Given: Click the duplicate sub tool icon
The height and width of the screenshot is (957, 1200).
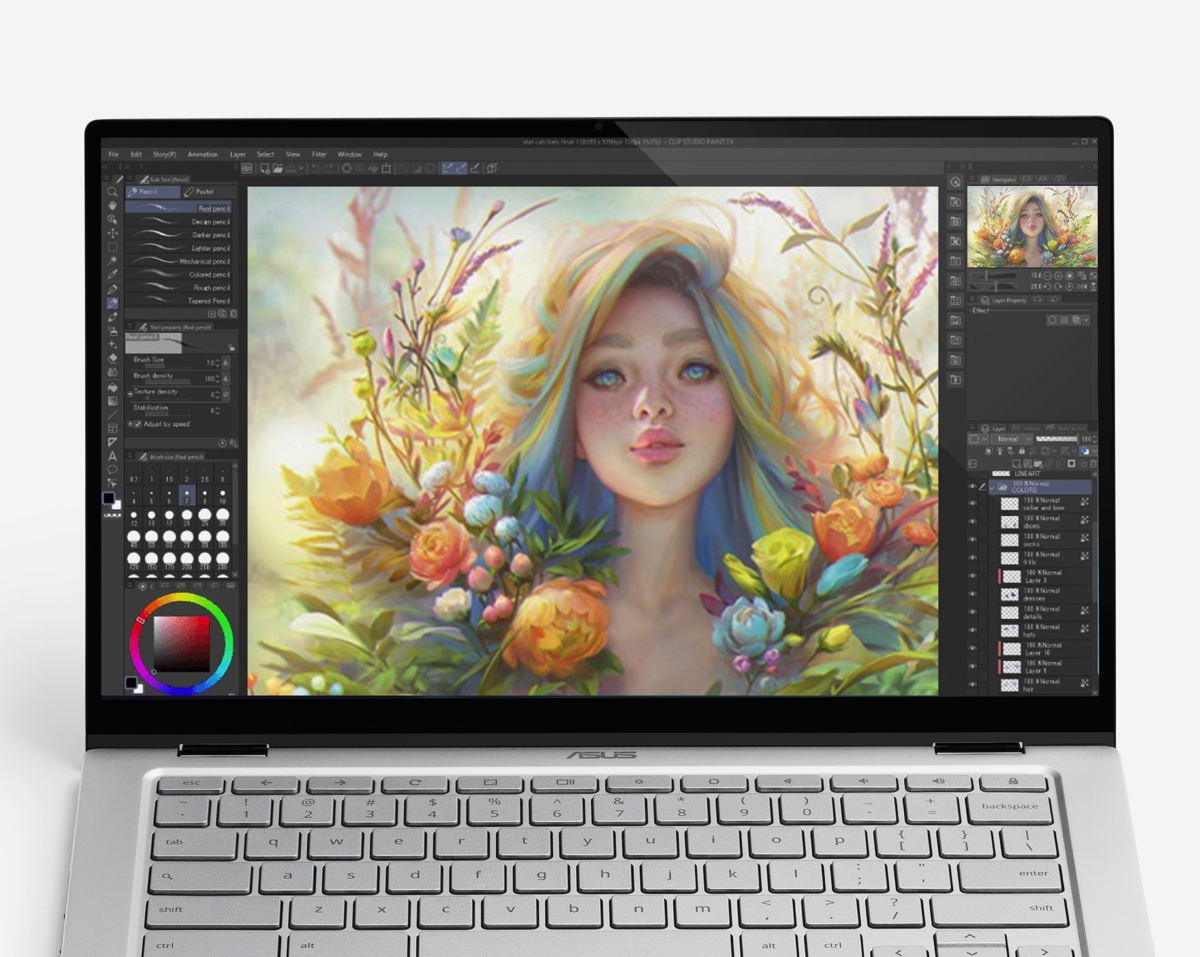Looking at the screenshot, I should 222,314.
